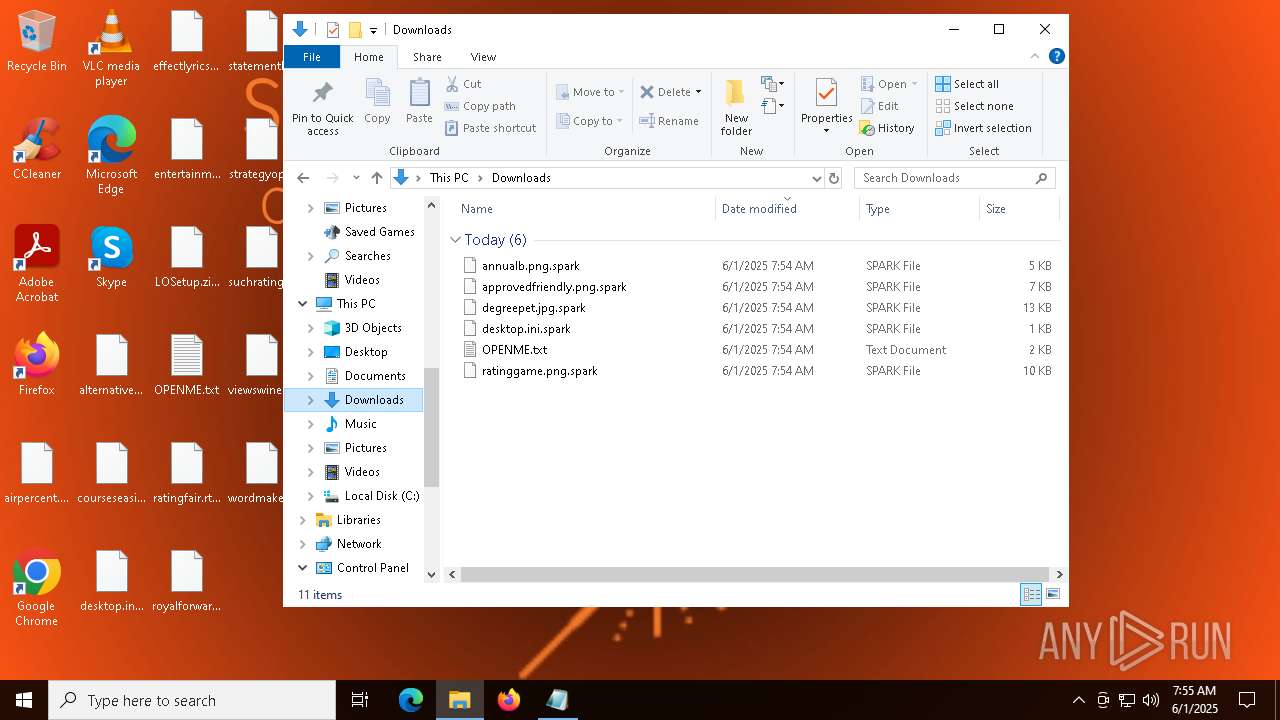Create a New folder
Screen dimensions: 1280x720
click(x=736, y=107)
